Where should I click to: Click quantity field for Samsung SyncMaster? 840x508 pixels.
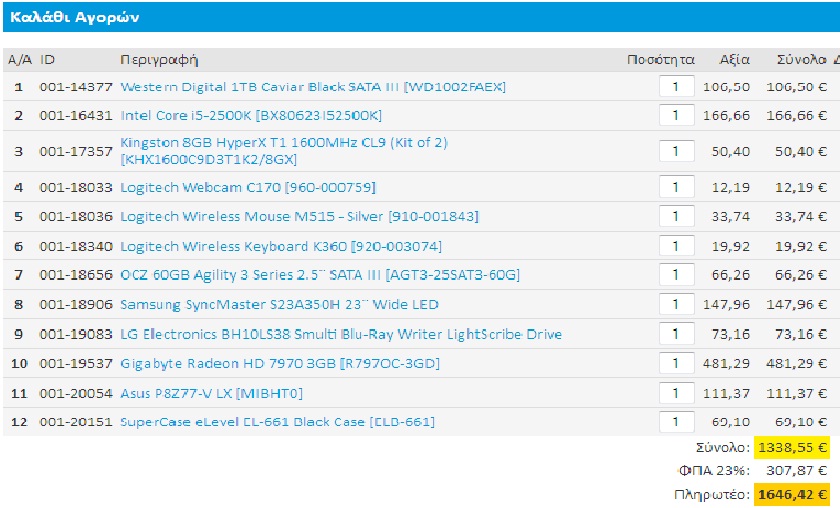(677, 304)
